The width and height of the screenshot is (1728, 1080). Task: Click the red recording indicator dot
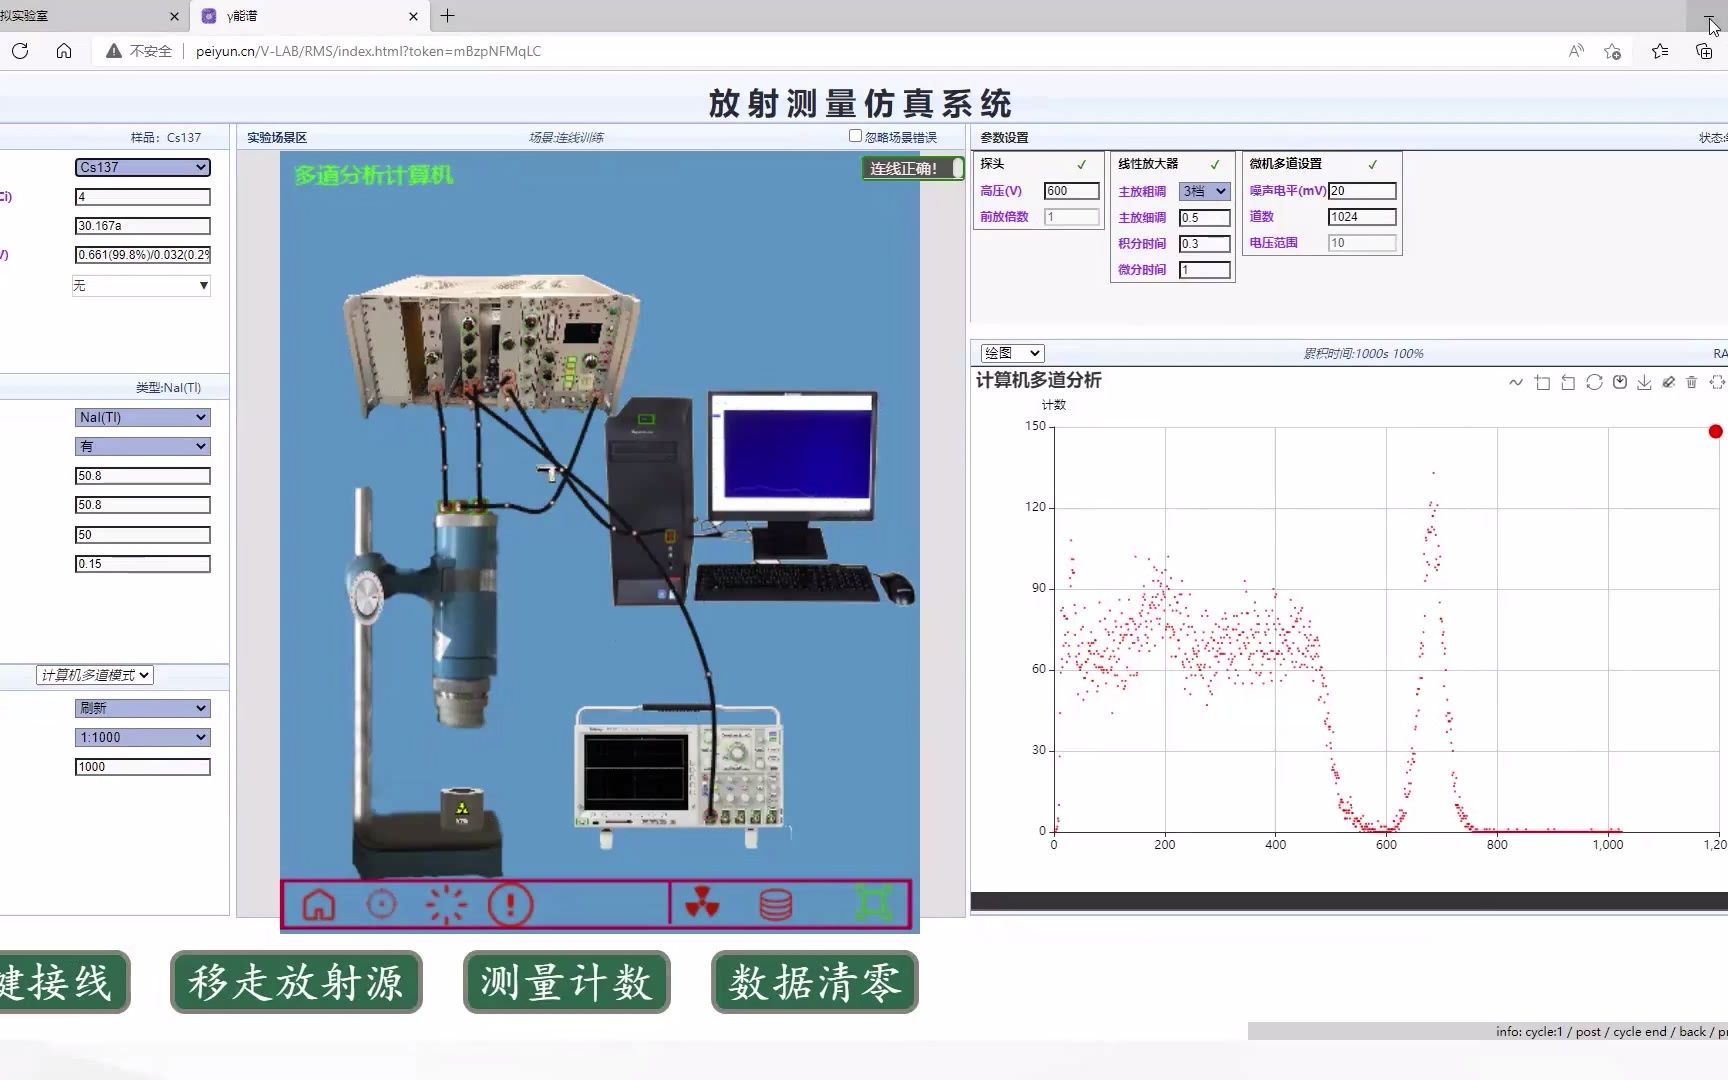click(x=1716, y=432)
